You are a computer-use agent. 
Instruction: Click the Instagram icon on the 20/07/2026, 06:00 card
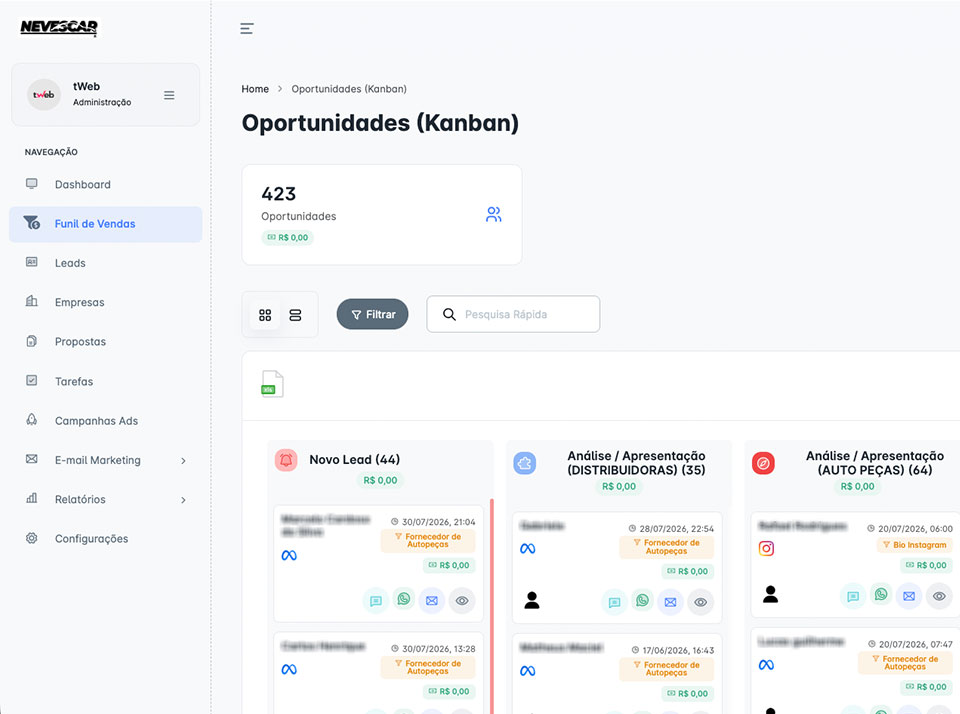click(767, 548)
